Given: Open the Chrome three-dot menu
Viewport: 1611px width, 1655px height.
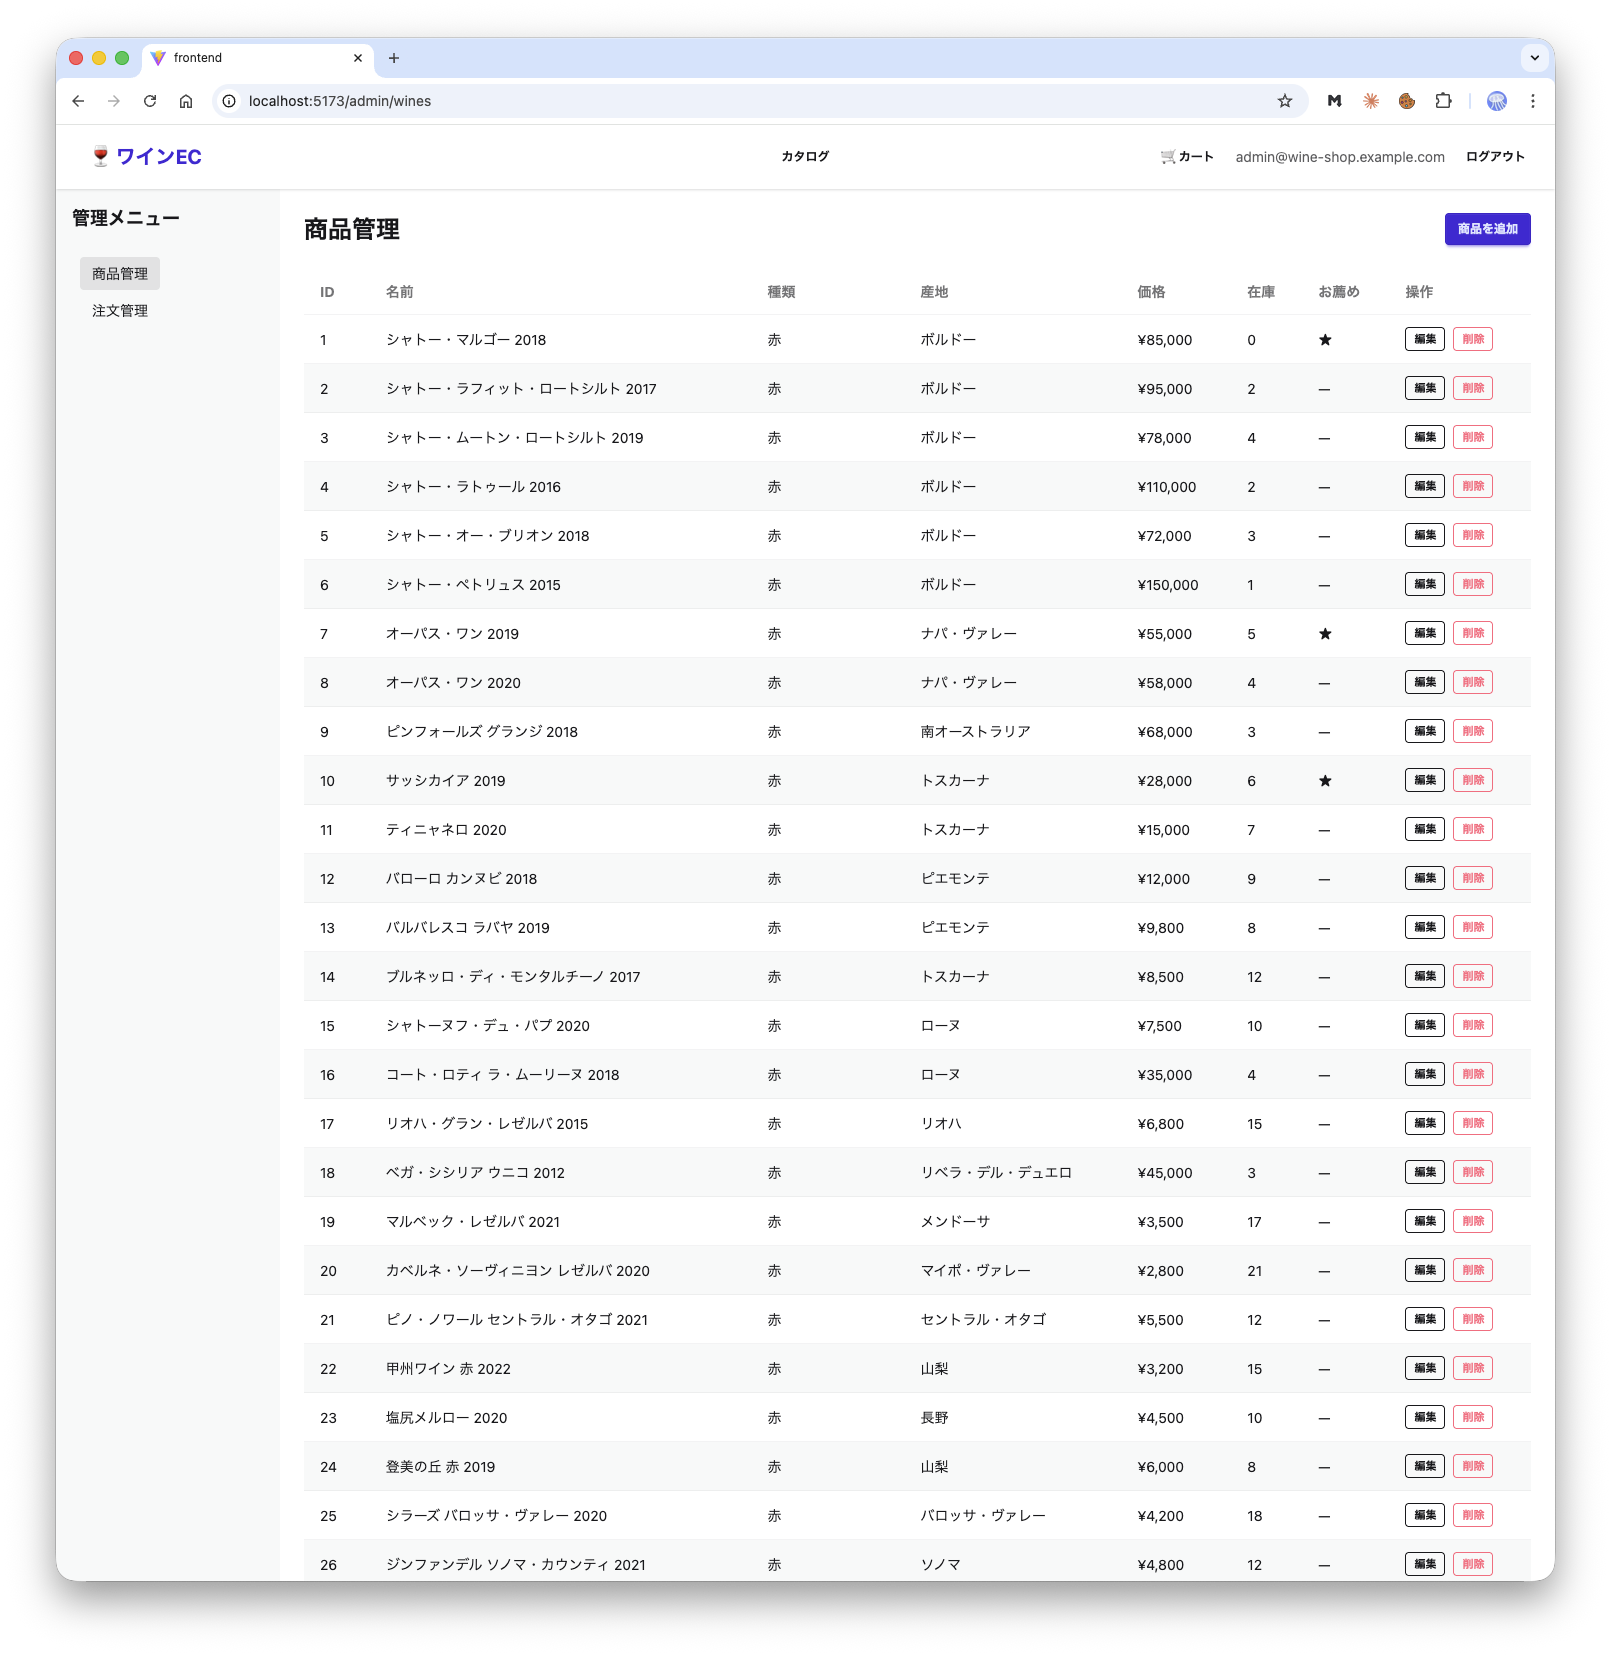Looking at the screenshot, I should click(1532, 101).
